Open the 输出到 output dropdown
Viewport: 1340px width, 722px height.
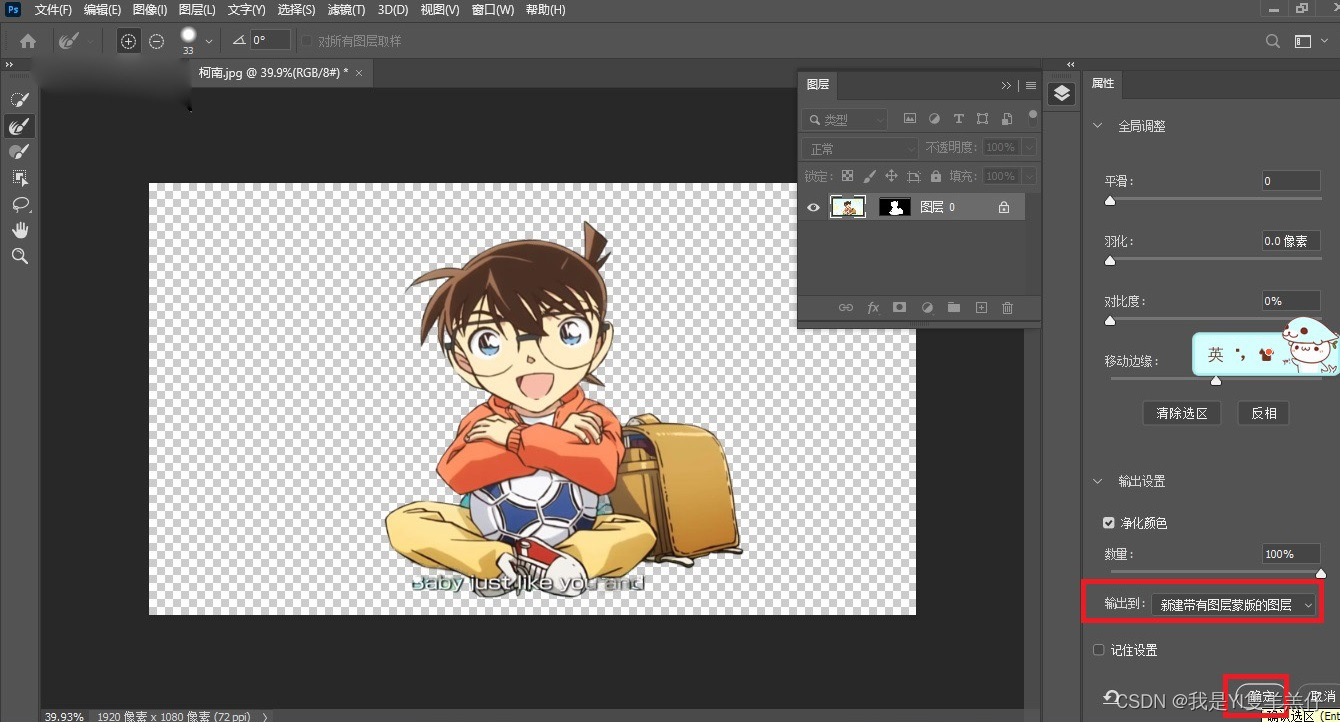(x=1233, y=605)
